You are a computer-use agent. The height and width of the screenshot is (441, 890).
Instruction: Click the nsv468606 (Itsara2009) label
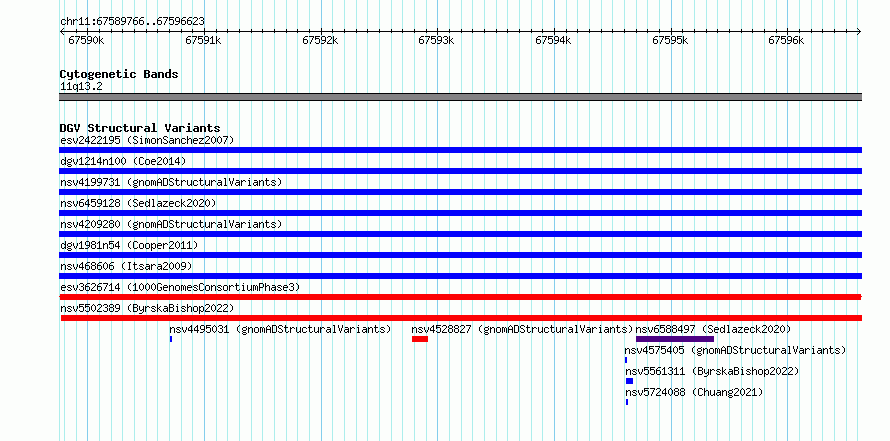126,266
